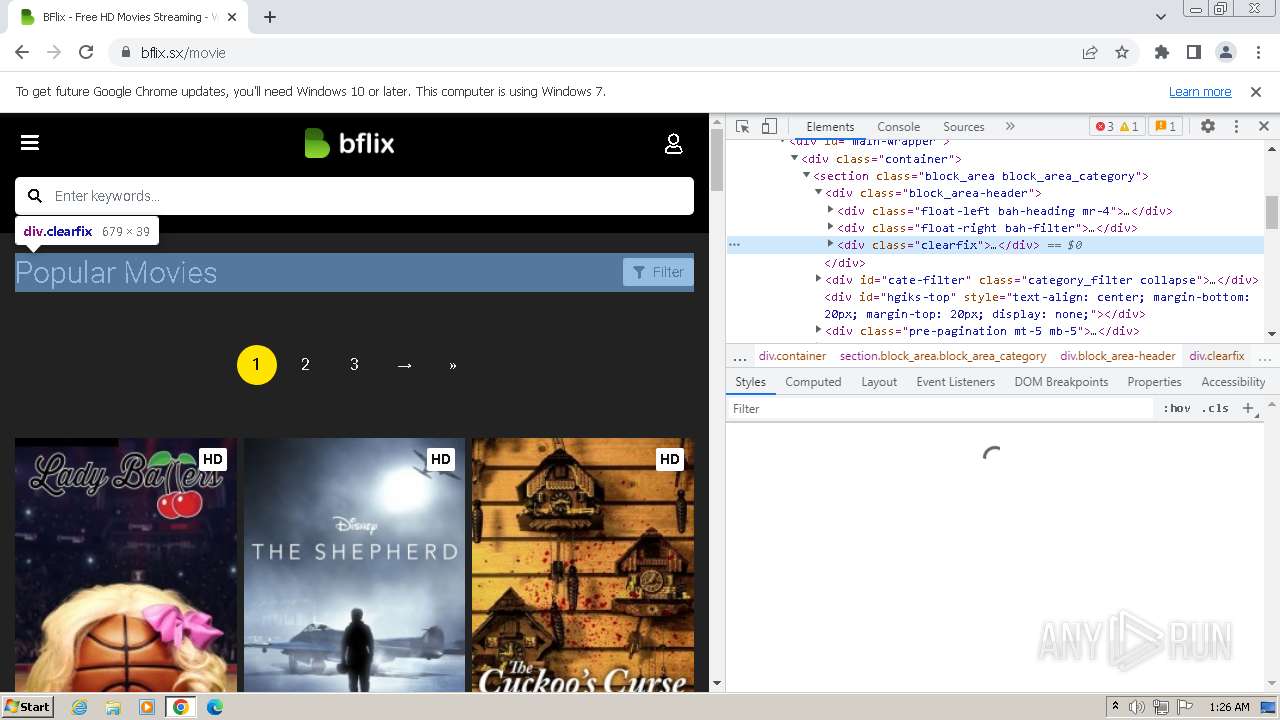Share this page icon
This screenshot has width=1280, height=720.
[x=1090, y=53]
